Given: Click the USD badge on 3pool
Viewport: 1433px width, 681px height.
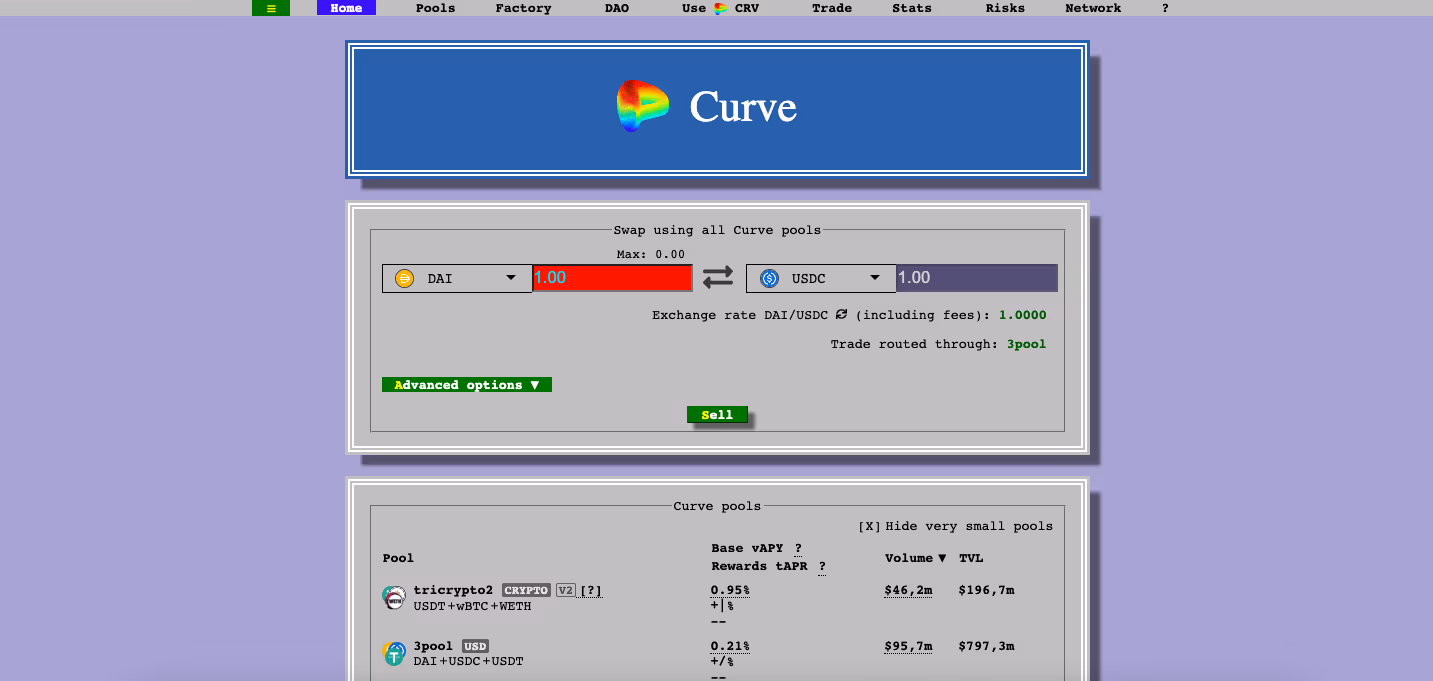Looking at the screenshot, I should tap(475, 647).
